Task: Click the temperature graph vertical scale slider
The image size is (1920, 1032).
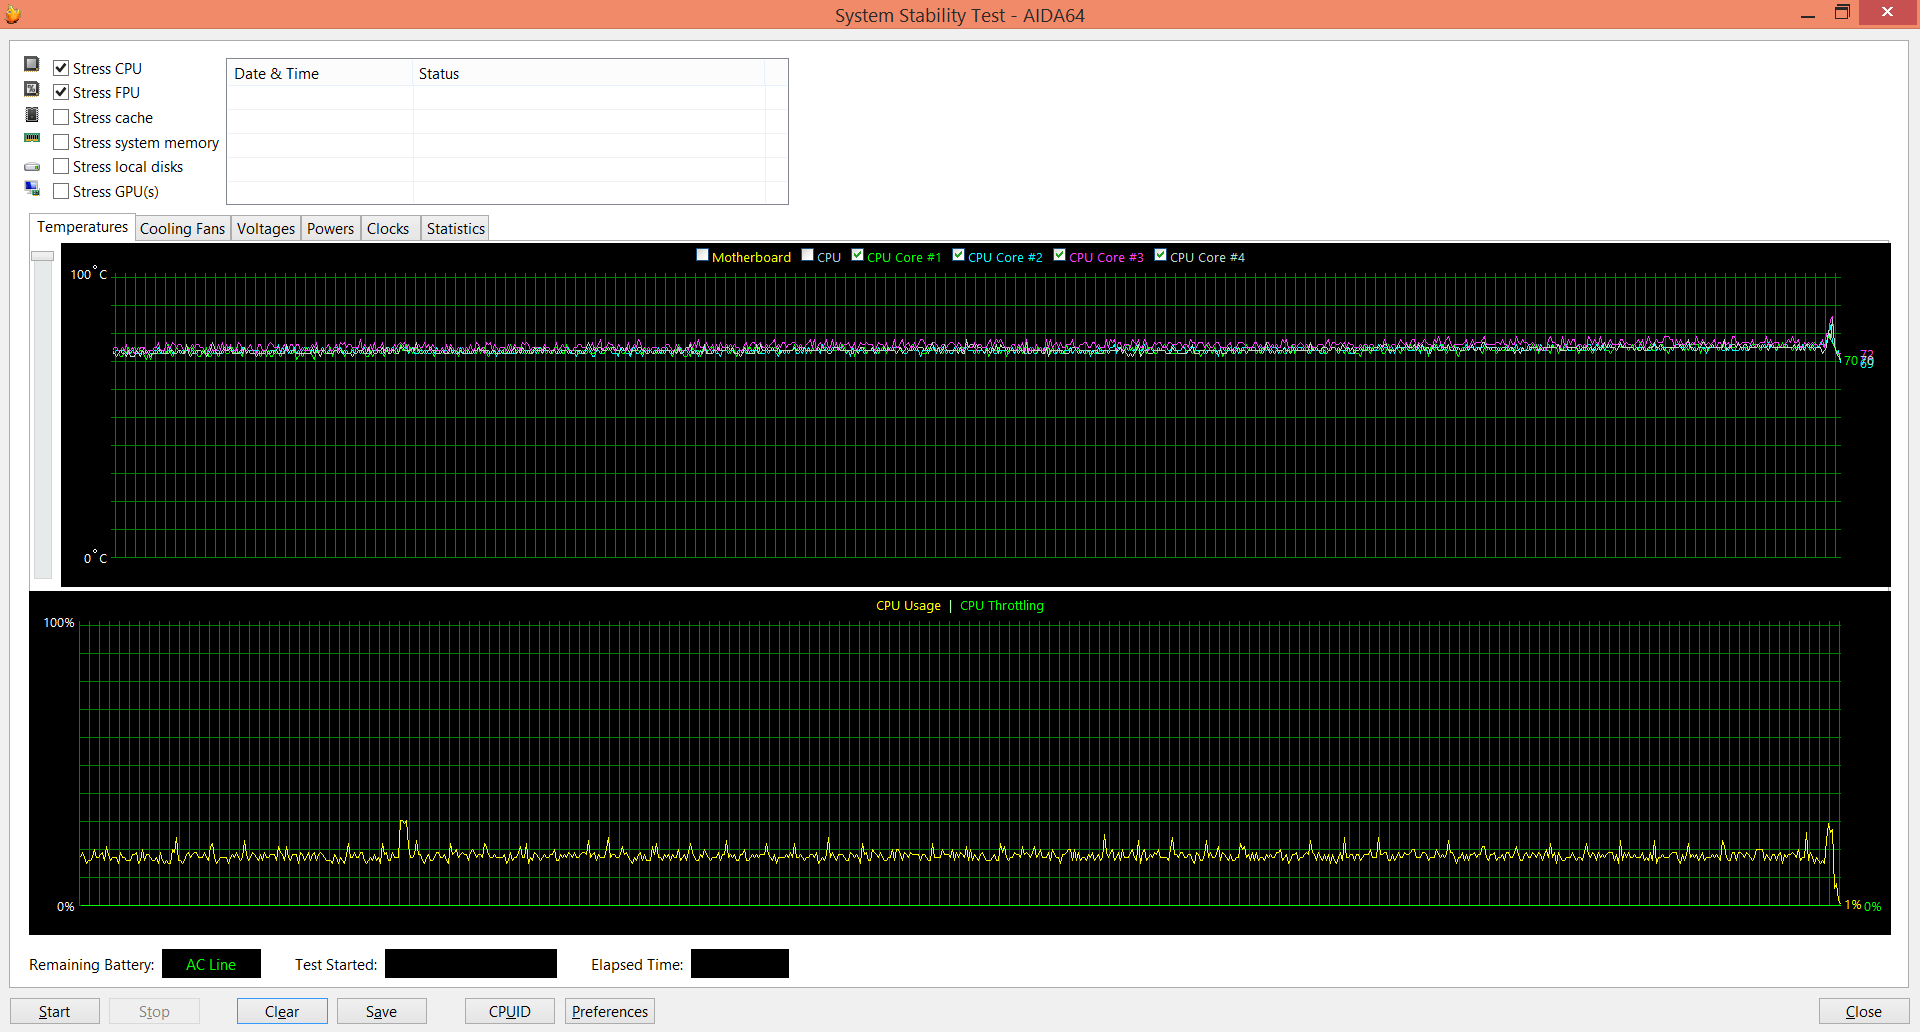Action: click(x=42, y=256)
